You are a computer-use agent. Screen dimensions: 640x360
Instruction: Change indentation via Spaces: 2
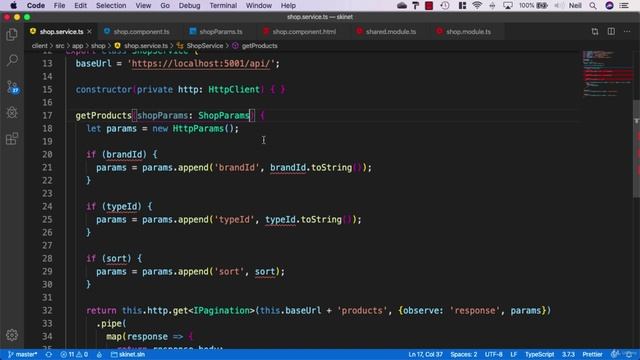(x=464, y=354)
